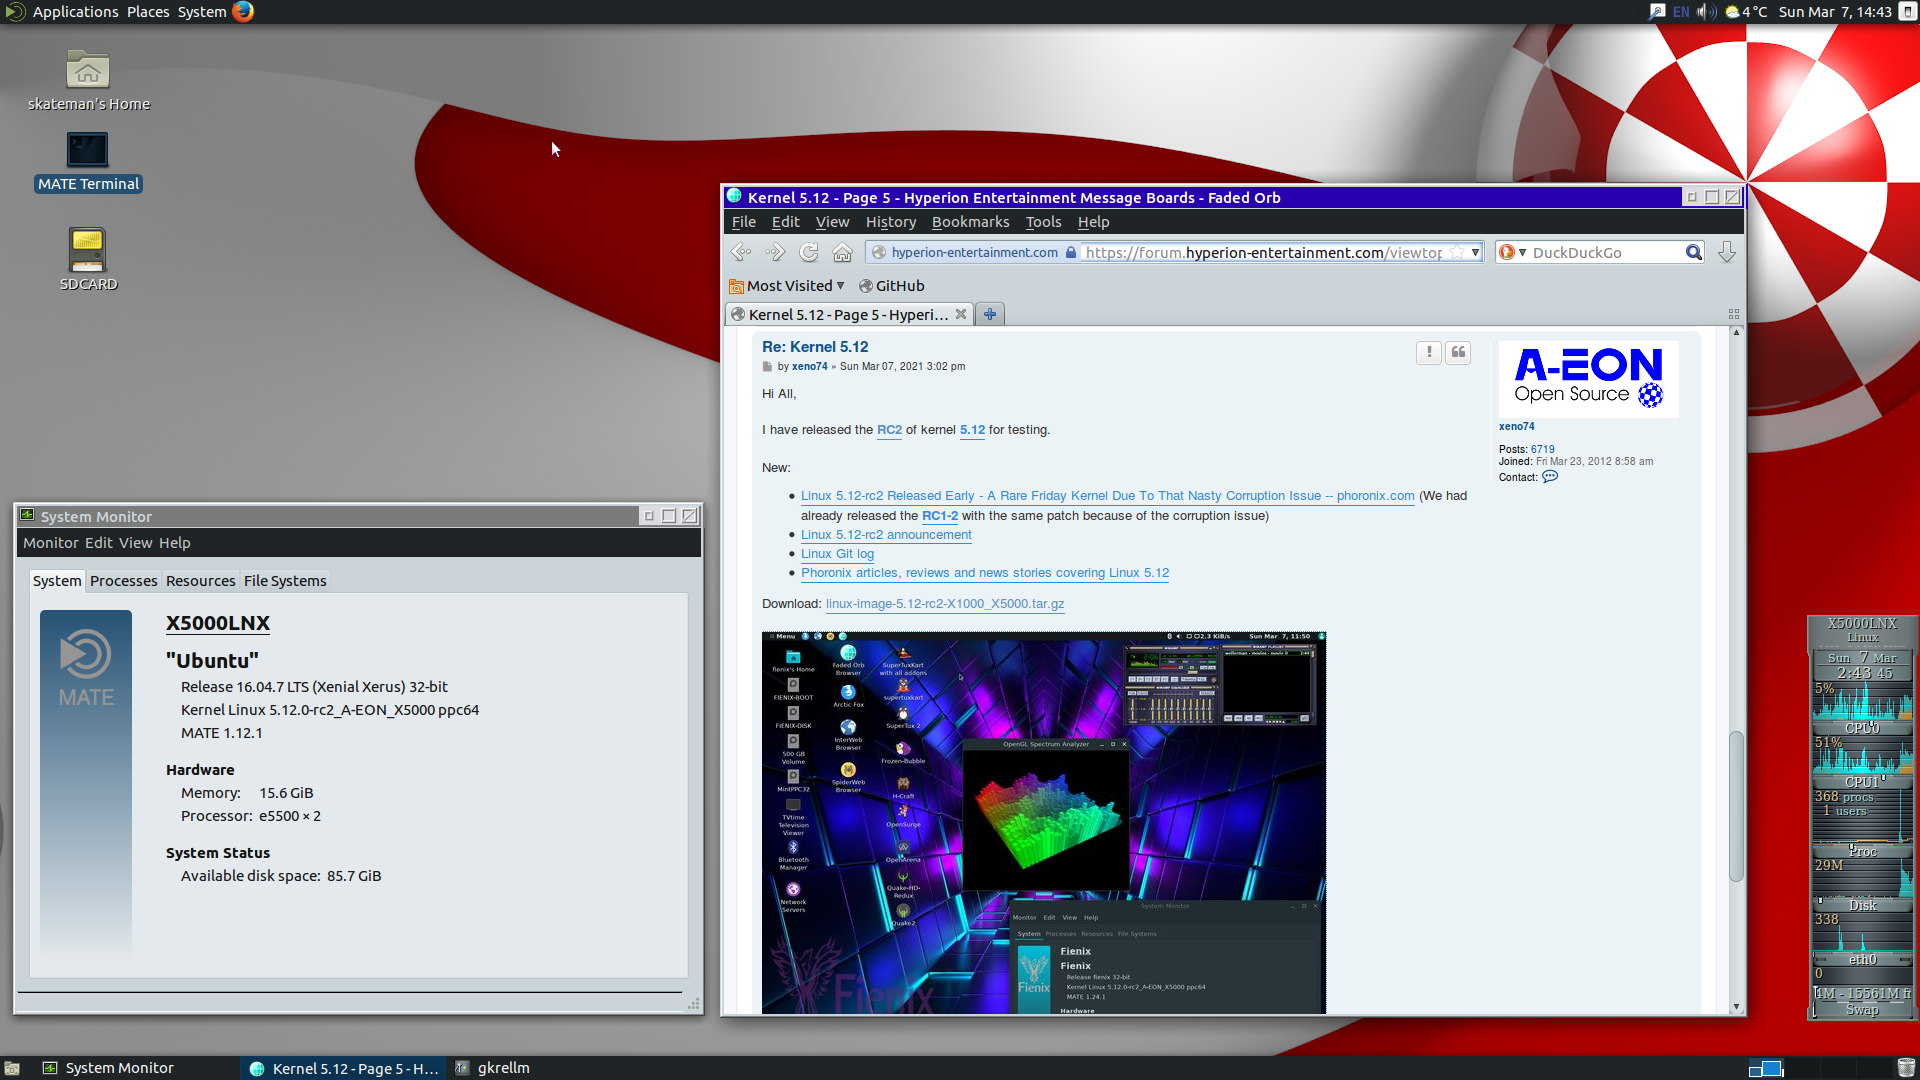1920x1080 pixels.
Task: Open Linux 5.12-rc2 announcement link
Action: (886, 535)
